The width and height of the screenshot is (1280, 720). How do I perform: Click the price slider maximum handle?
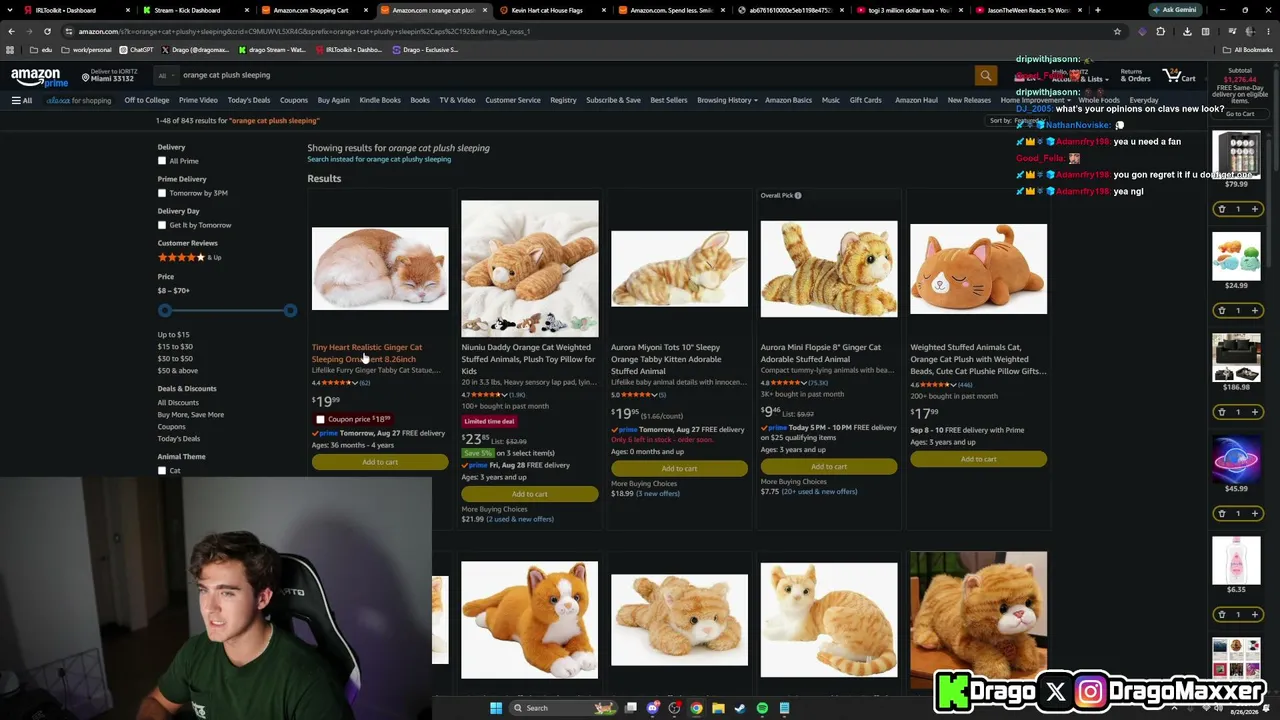[290, 311]
